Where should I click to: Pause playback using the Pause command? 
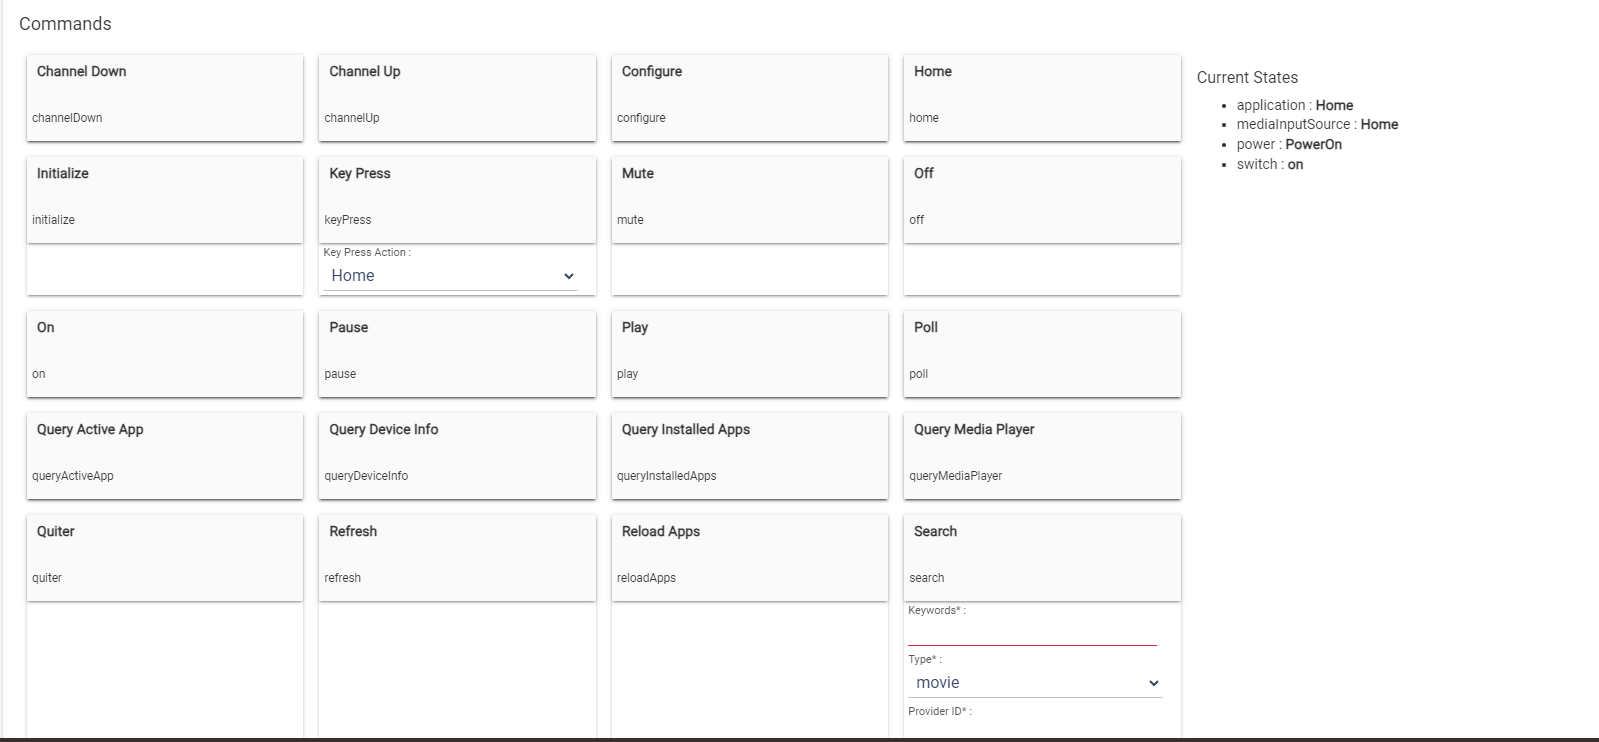(456, 353)
